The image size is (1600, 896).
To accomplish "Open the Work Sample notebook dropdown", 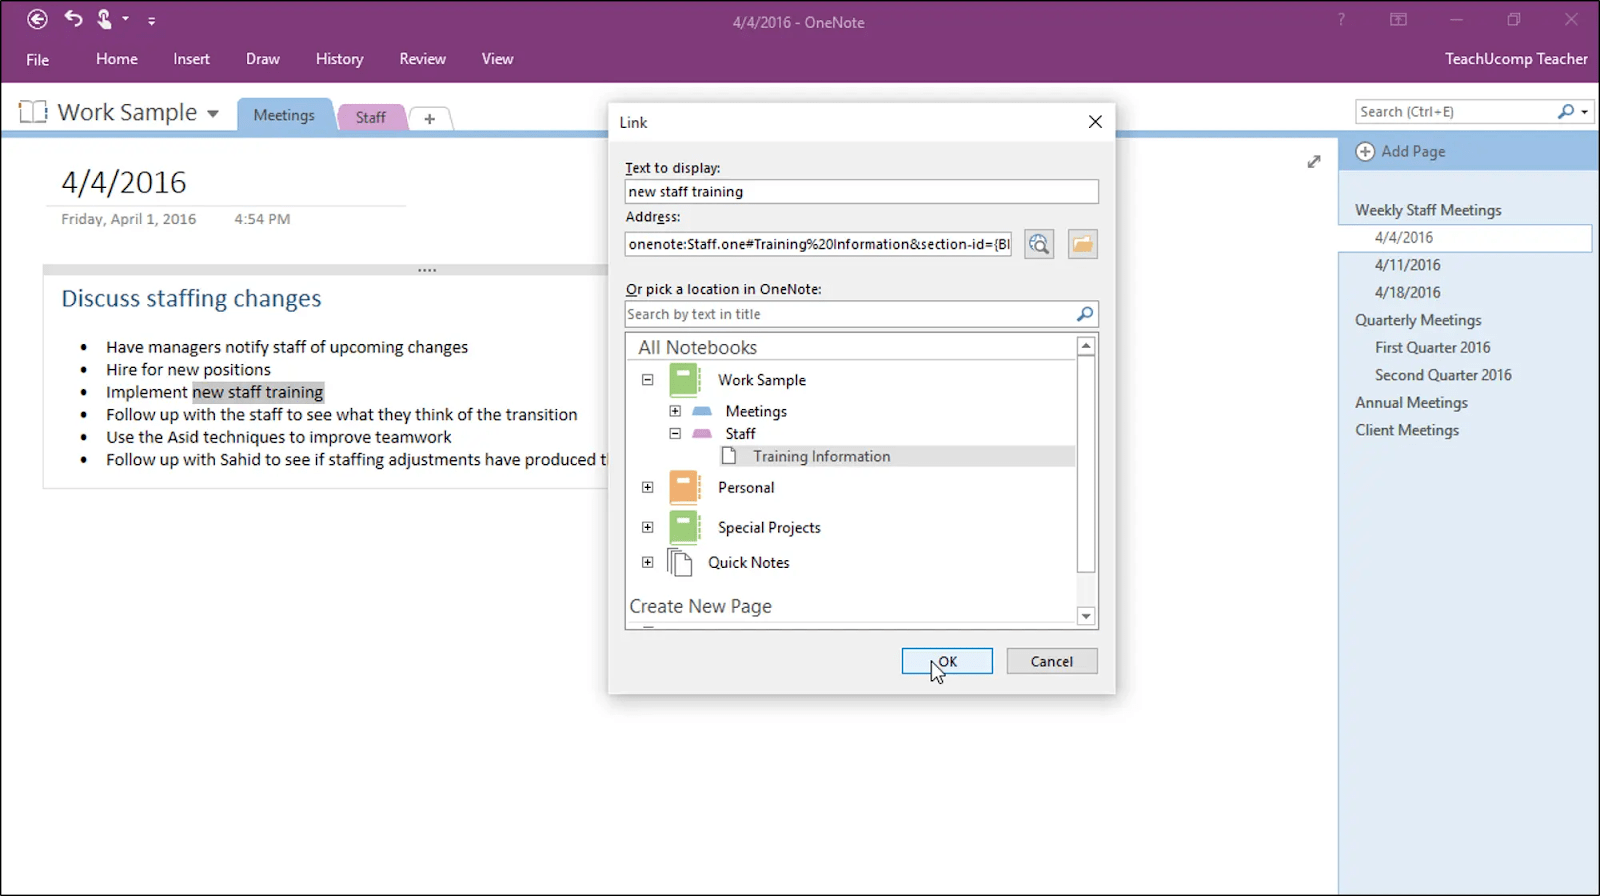I will coord(213,113).
